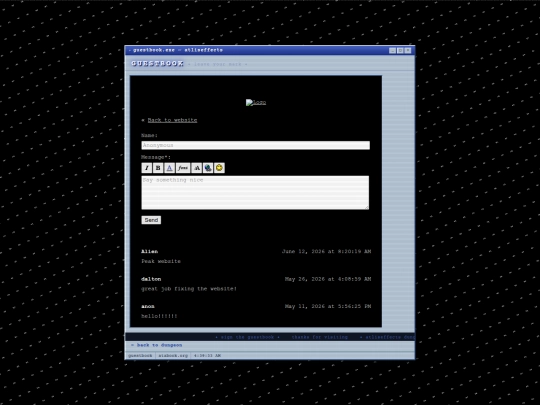Click the 'atabook.org' status bar cell

(x=173, y=355)
